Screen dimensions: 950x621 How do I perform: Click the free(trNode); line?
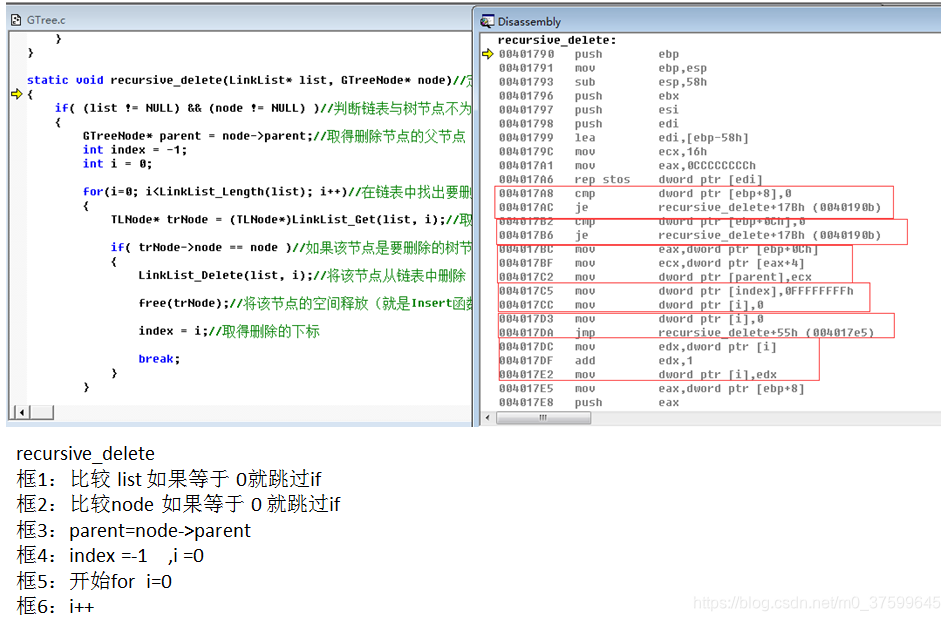(305, 303)
